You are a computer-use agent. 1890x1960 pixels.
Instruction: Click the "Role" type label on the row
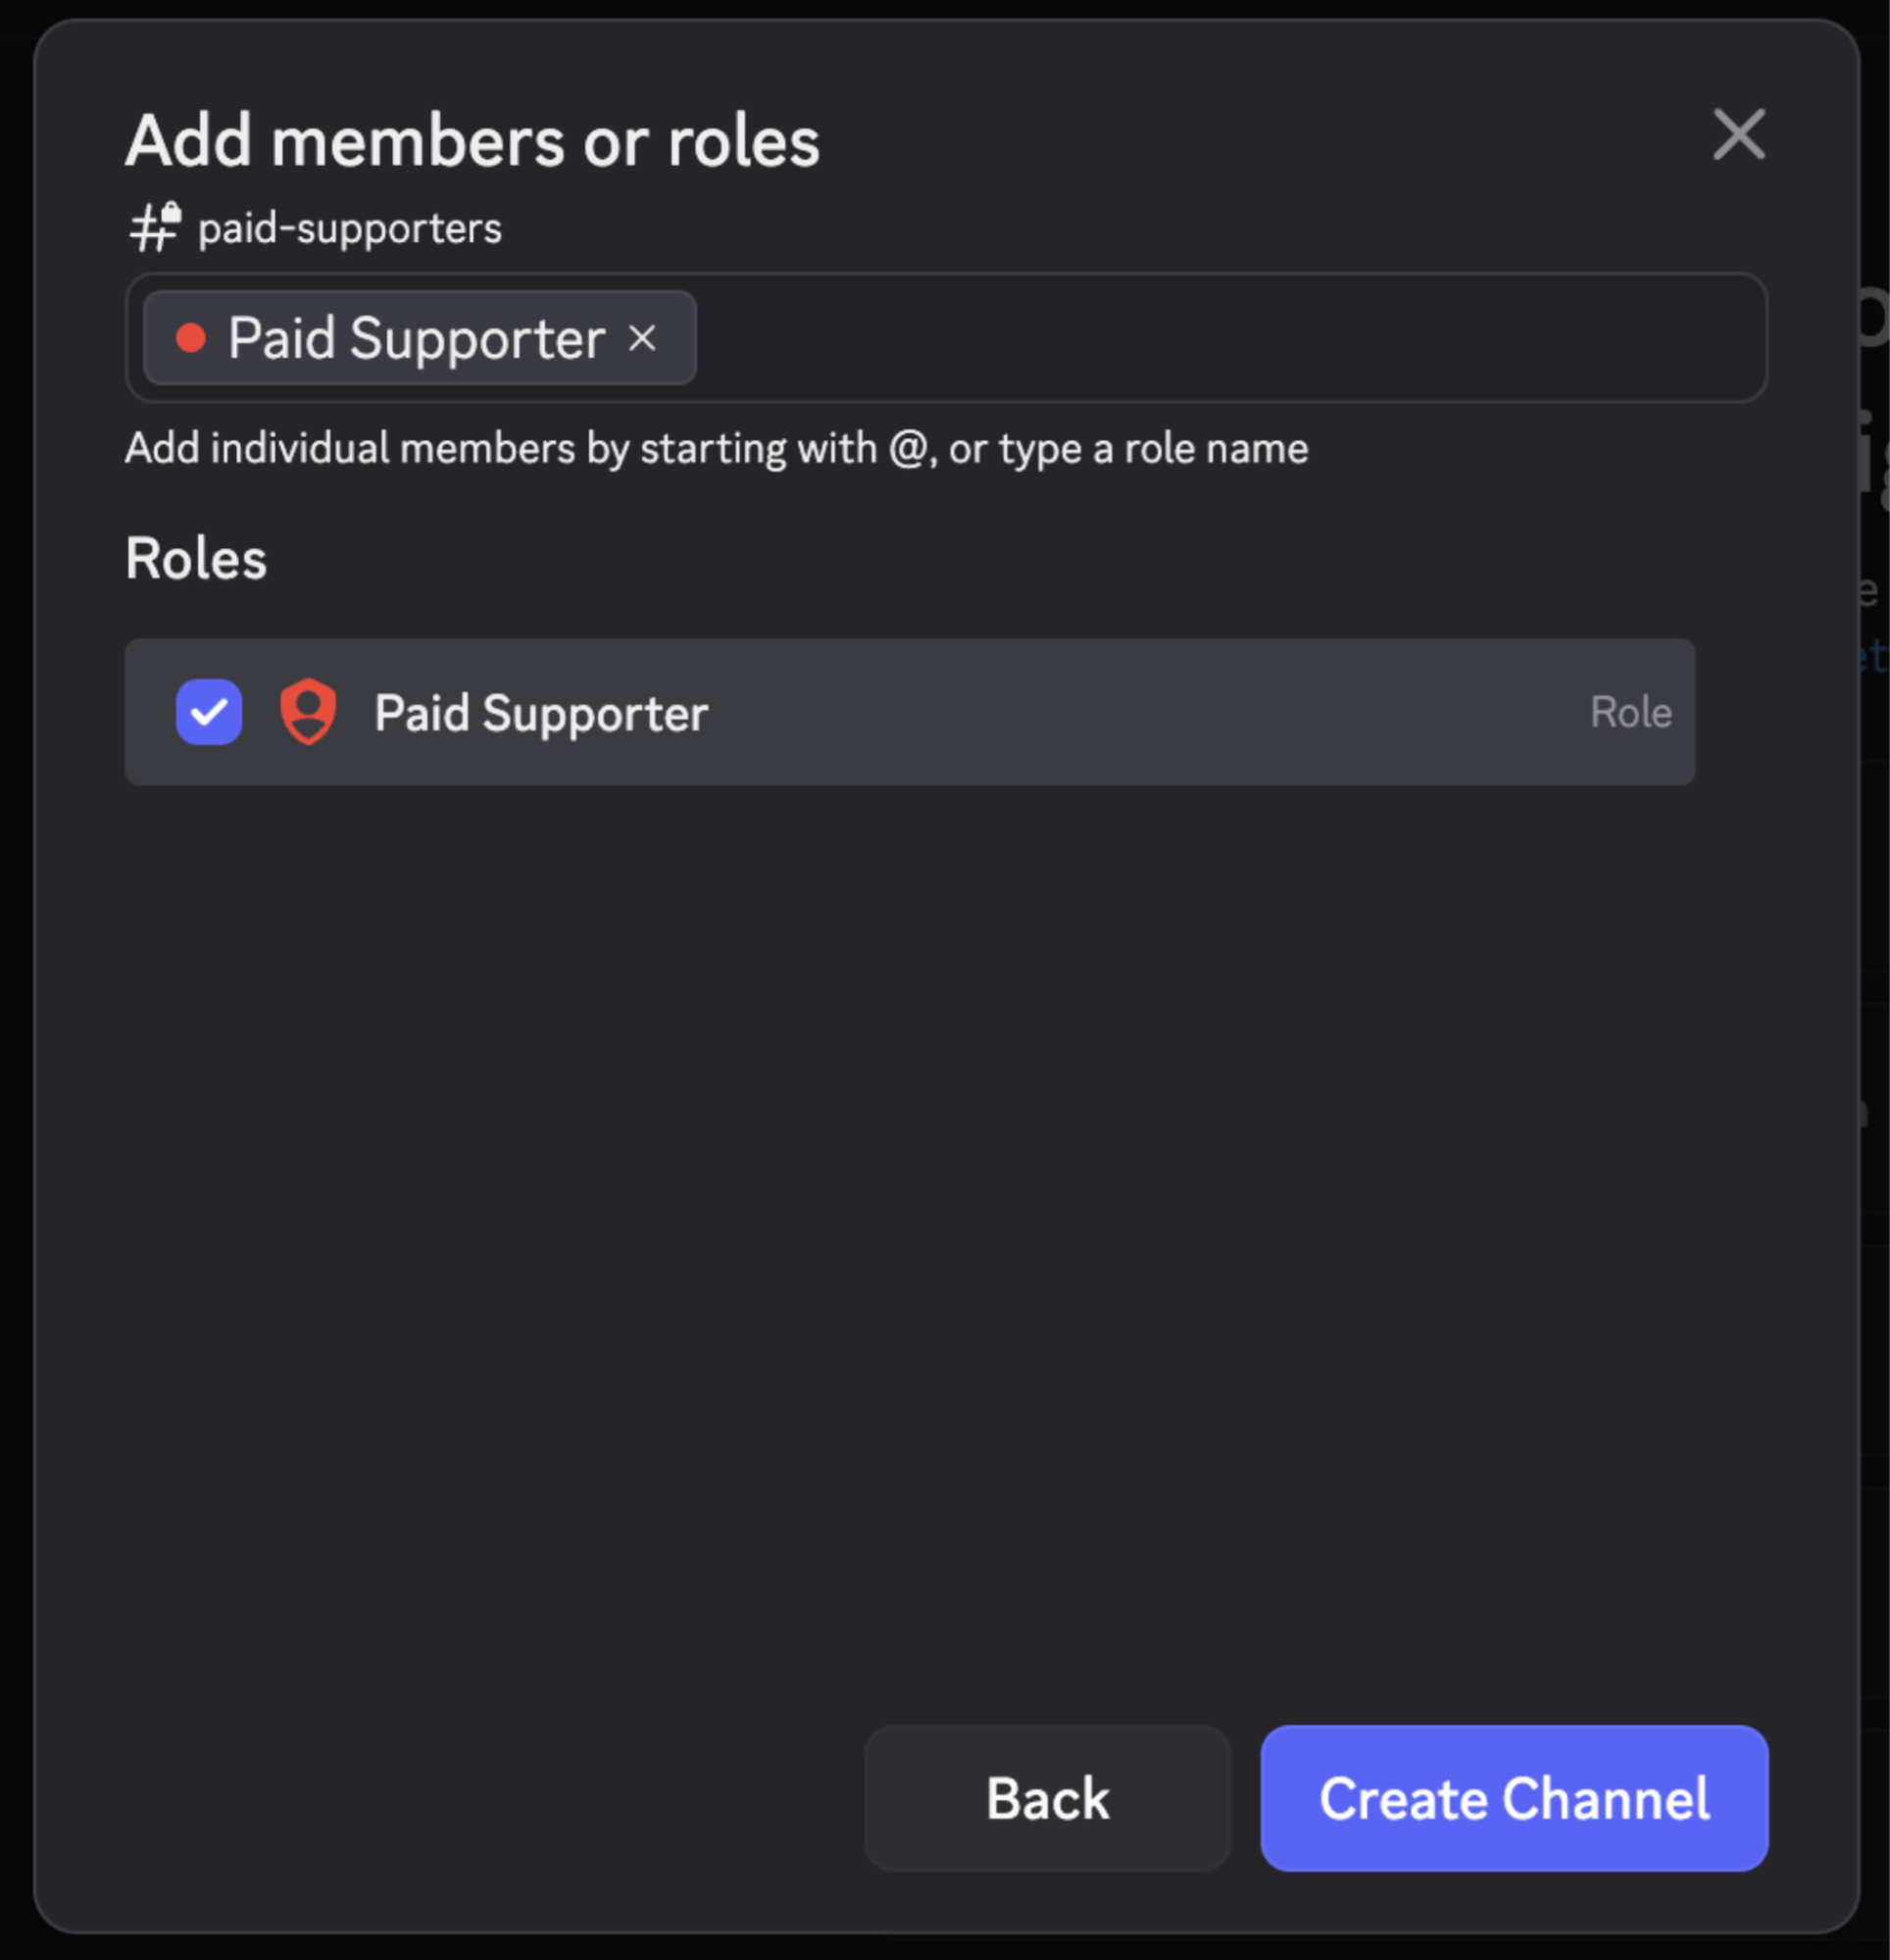(x=1630, y=713)
